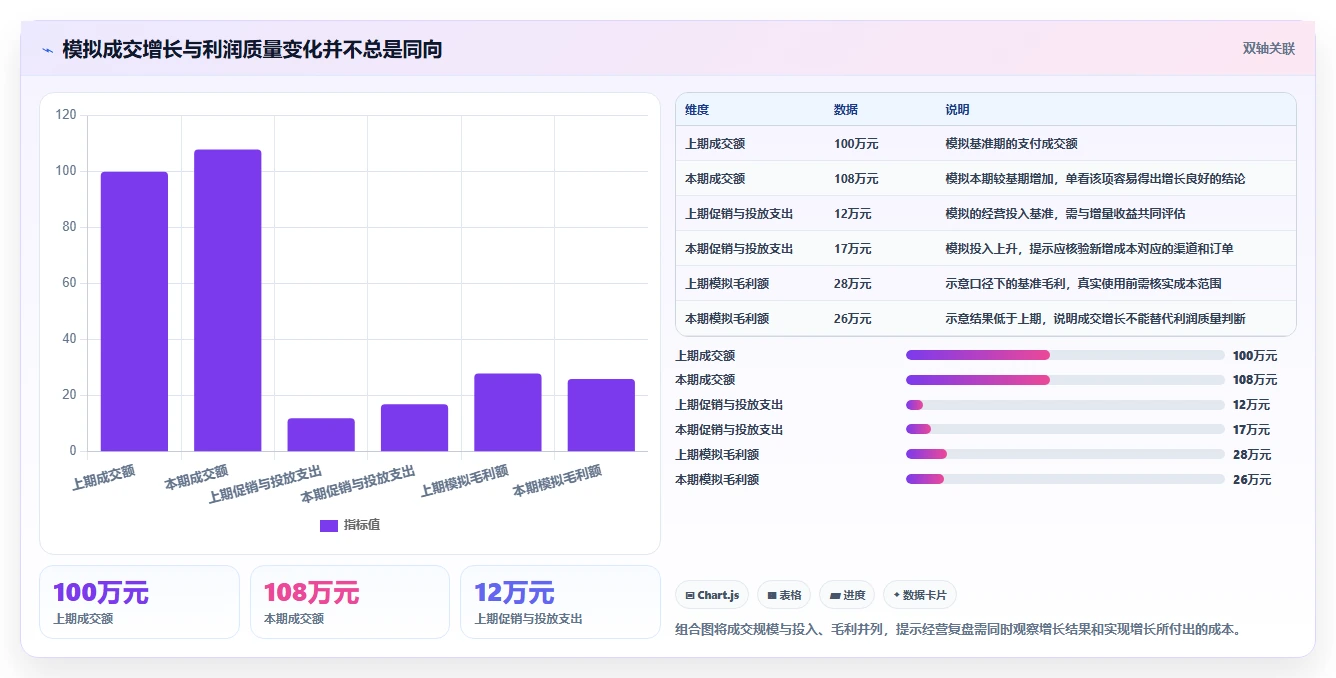1336x678 pixels.
Task: Click the footer note starting 组合图将成交规模
Action: point(960,630)
